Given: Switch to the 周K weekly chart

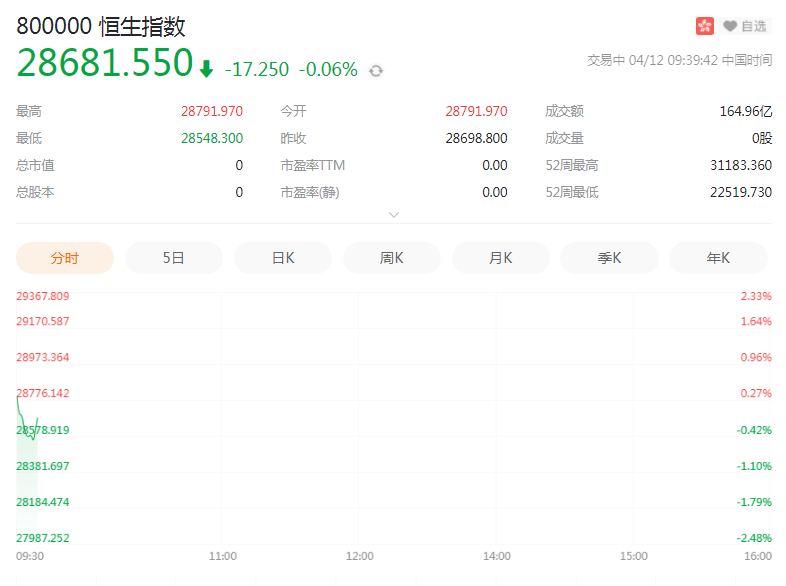Looking at the screenshot, I should pos(392,258).
